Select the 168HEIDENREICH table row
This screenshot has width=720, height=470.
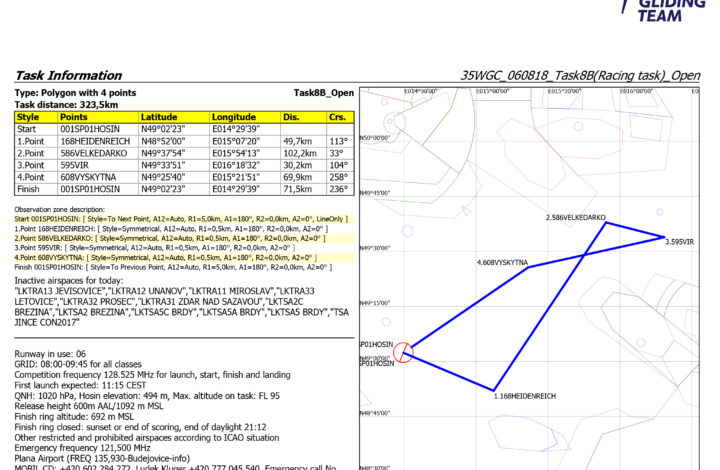tap(93, 141)
